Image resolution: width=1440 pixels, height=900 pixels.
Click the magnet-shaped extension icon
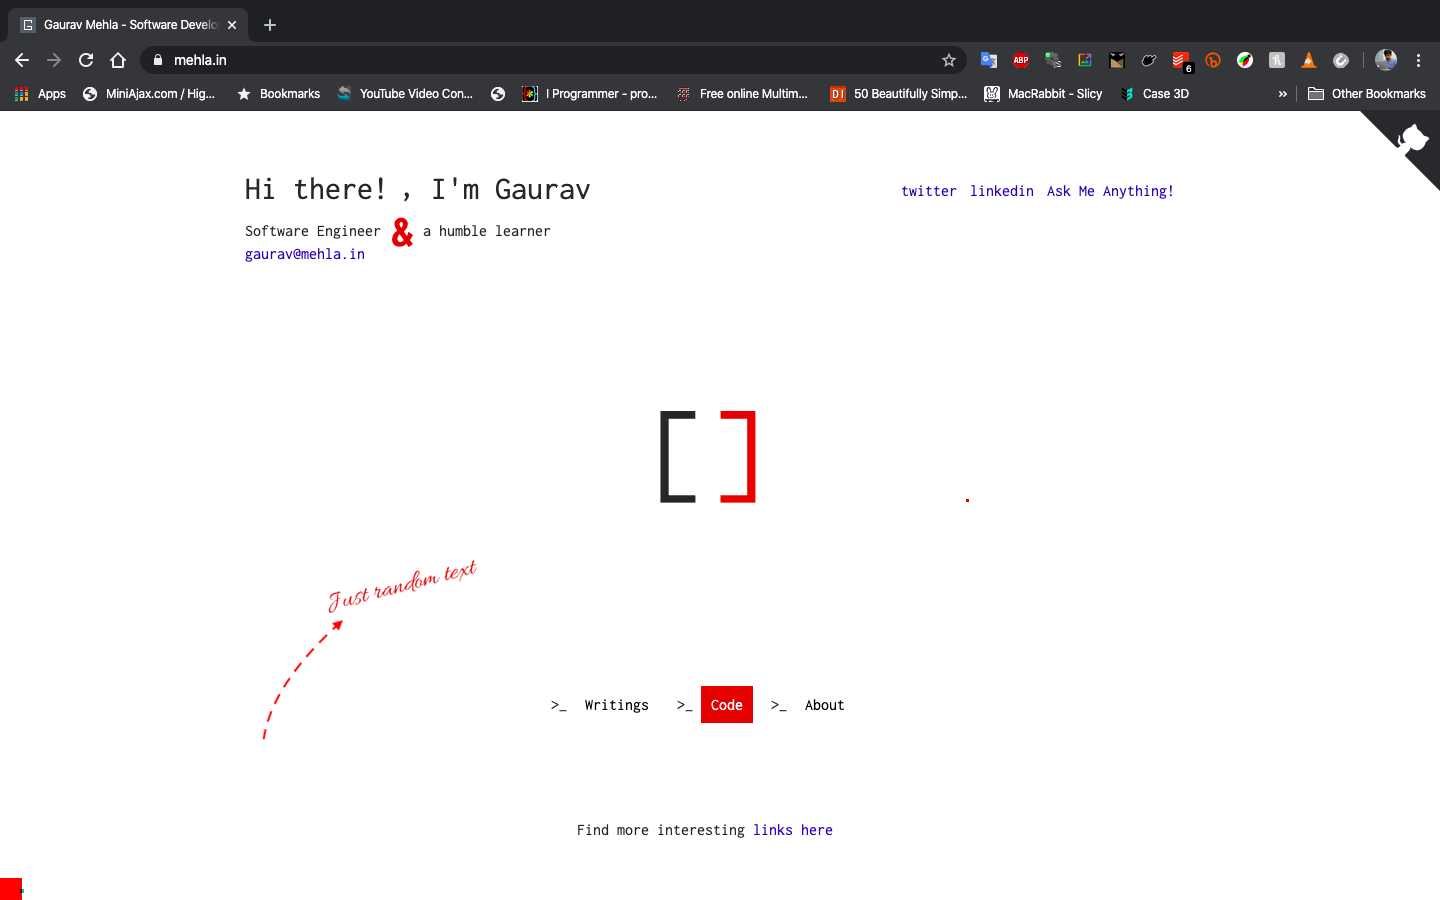tap(1341, 60)
